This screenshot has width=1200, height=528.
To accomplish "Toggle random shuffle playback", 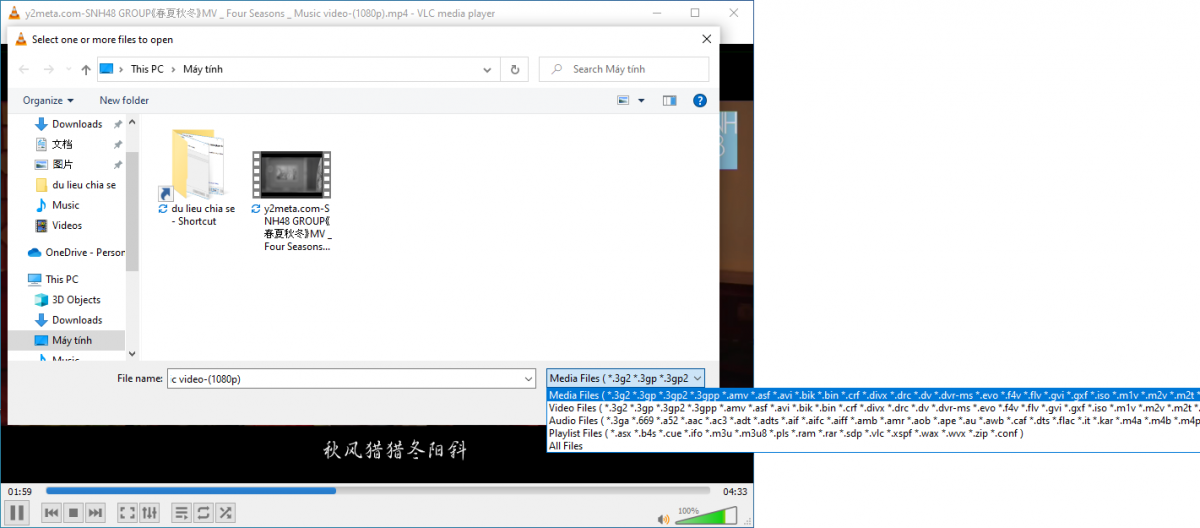I will point(226,513).
